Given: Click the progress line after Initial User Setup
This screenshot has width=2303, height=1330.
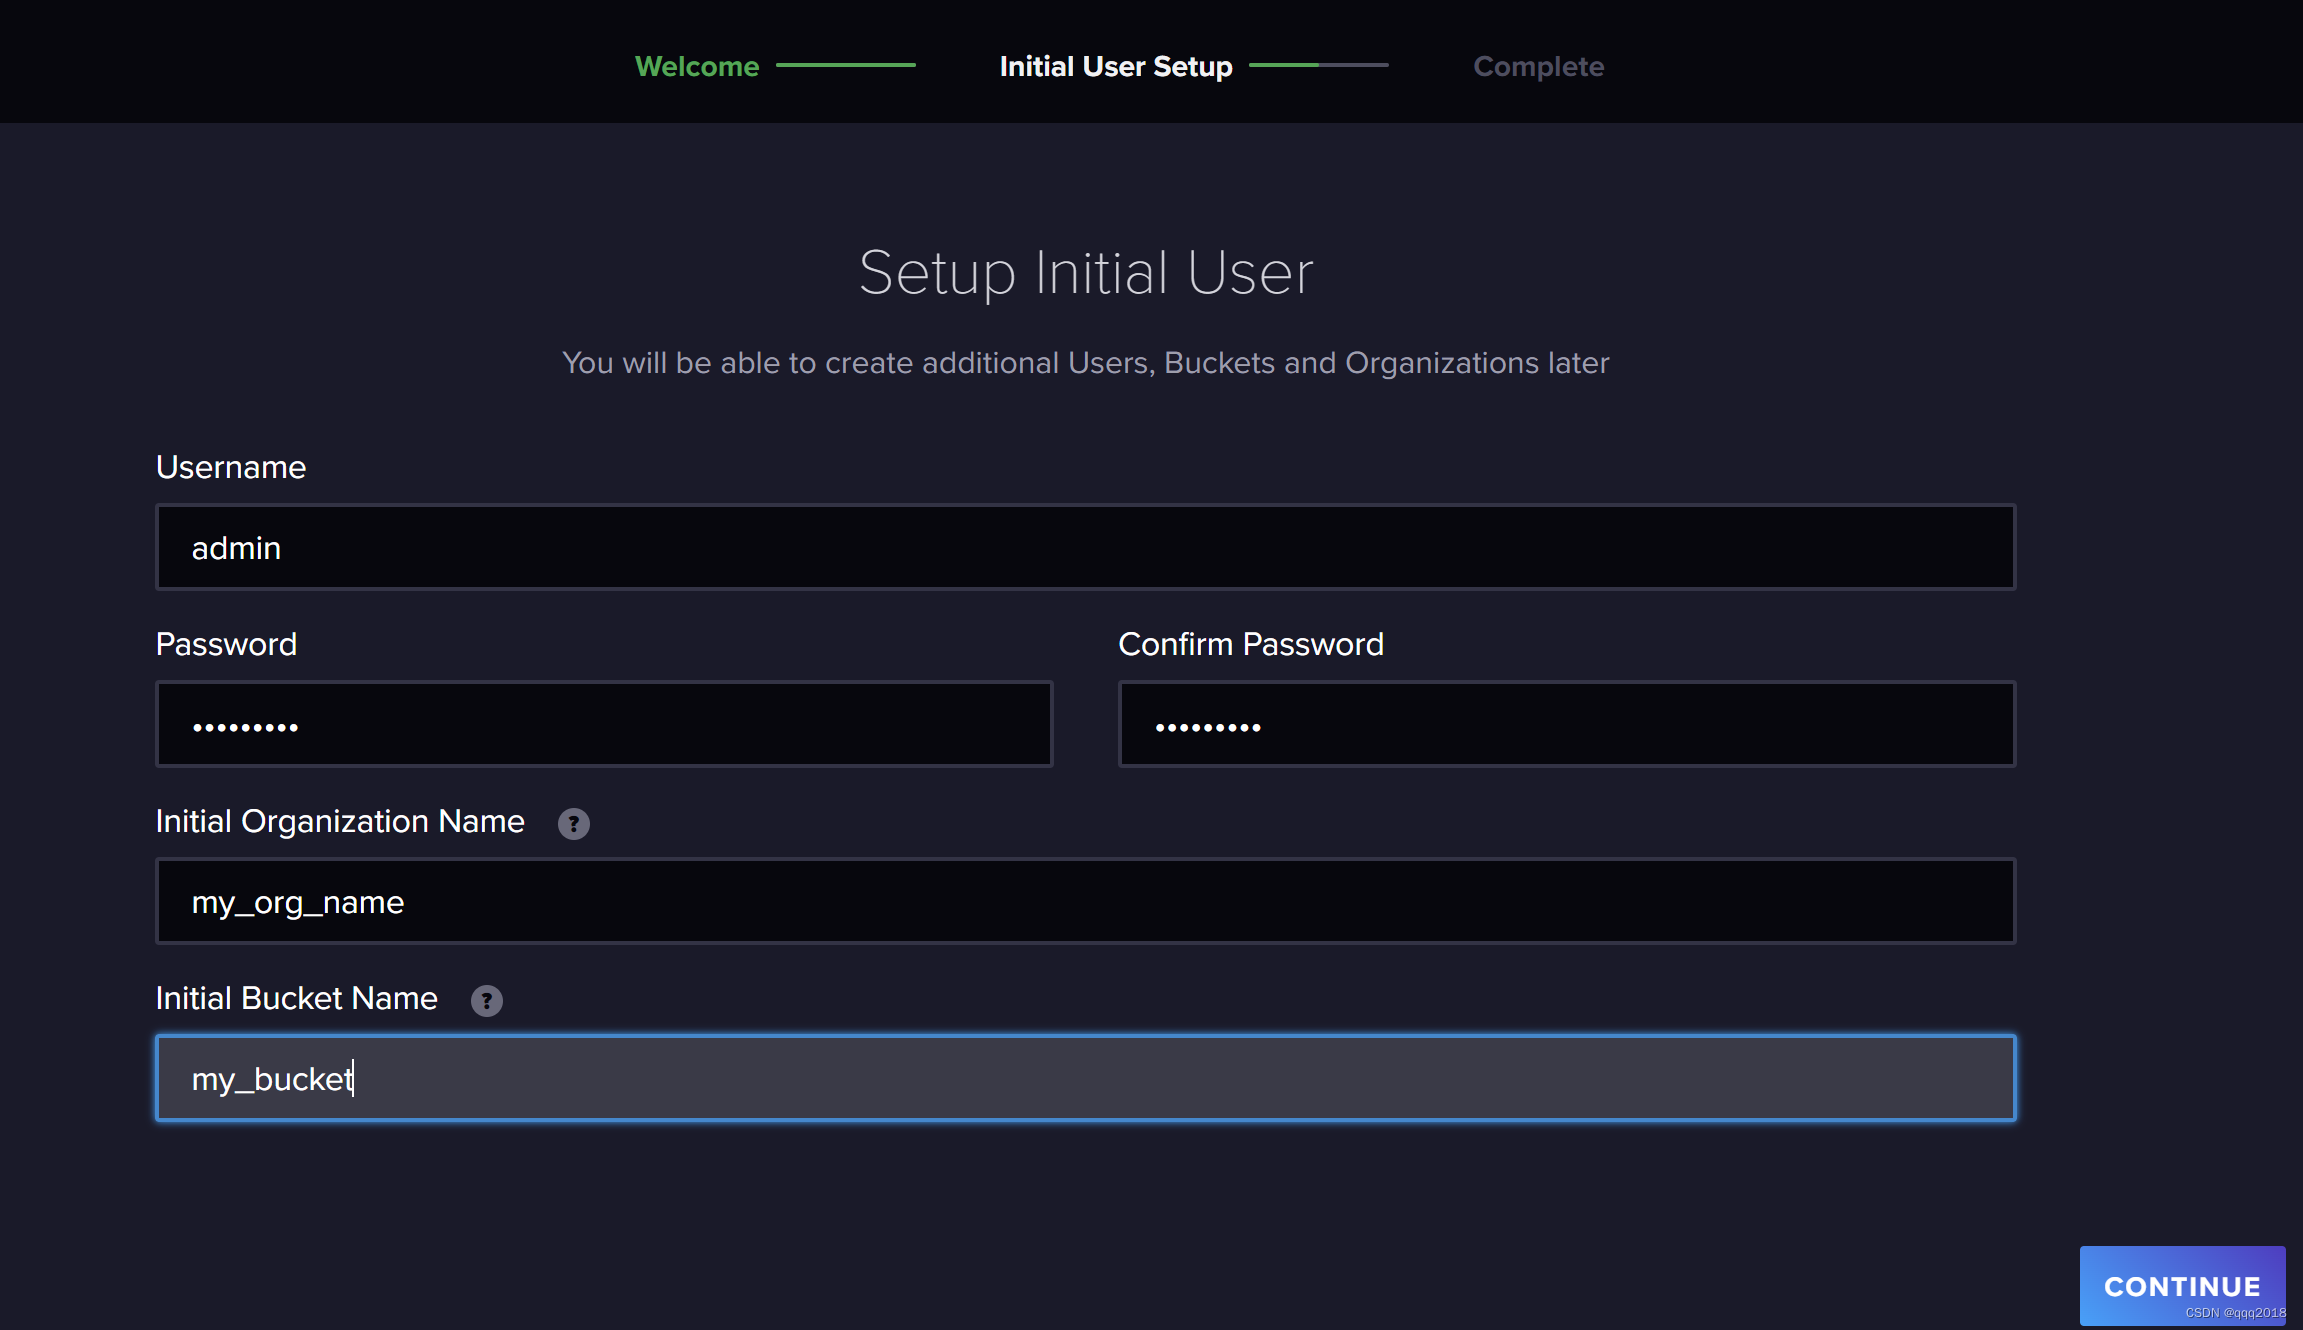Looking at the screenshot, I should point(1318,65).
